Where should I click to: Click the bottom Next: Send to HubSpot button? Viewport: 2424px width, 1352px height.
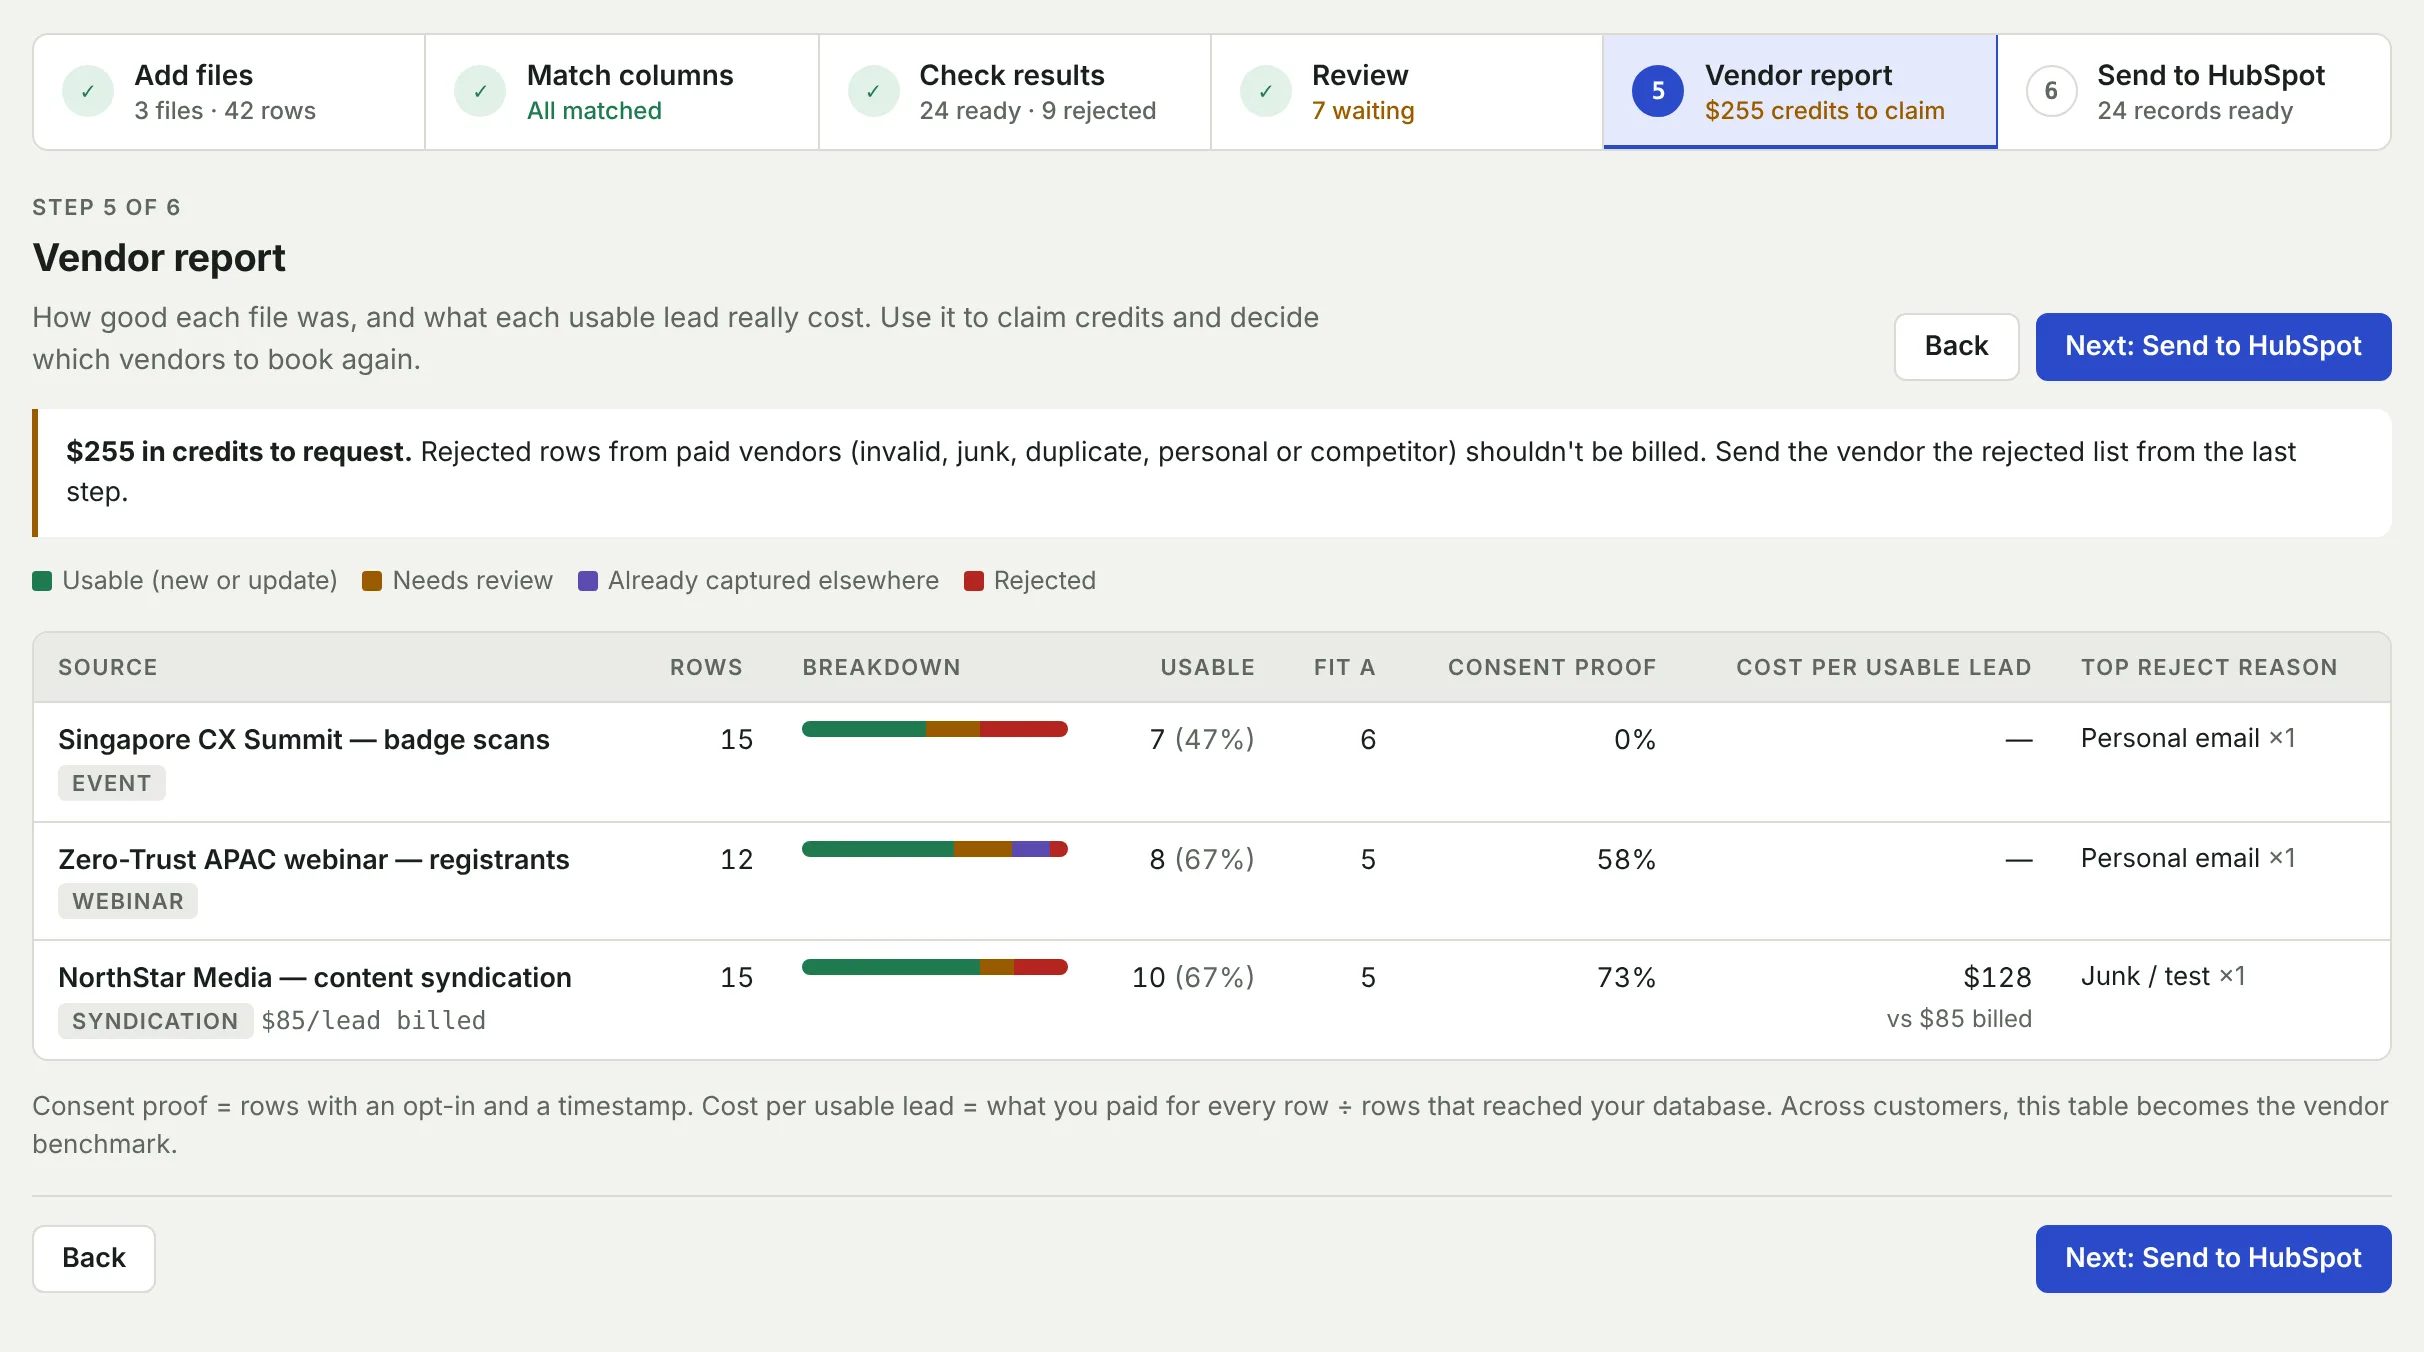click(2213, 1258)
